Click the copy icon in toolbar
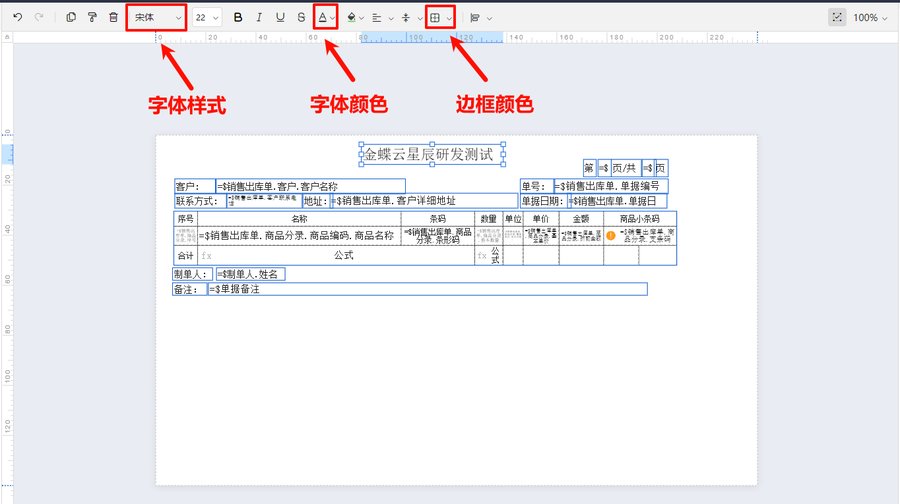The height and width of the screenshot is (504, 900). (x=71, y=17)
